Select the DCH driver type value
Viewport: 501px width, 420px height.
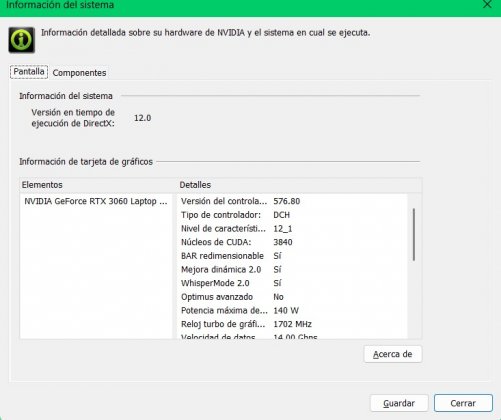click(x=281, y=215)
